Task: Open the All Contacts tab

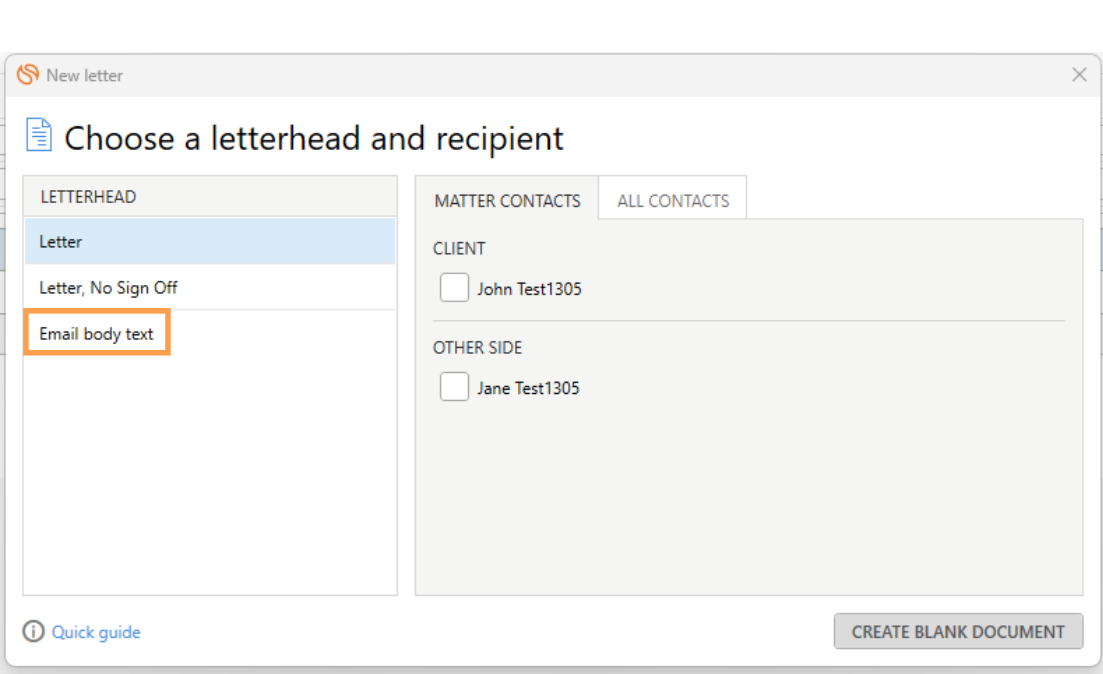Action: [x=673, y=200]
